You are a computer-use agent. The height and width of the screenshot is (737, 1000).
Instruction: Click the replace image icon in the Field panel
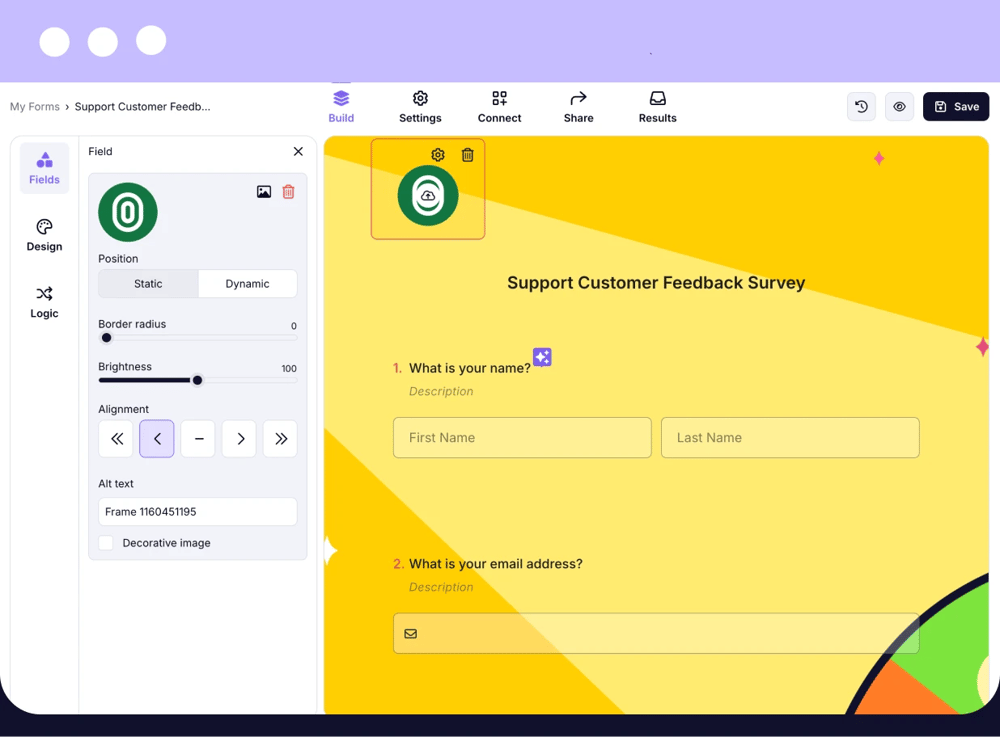(x=263, y=191)
